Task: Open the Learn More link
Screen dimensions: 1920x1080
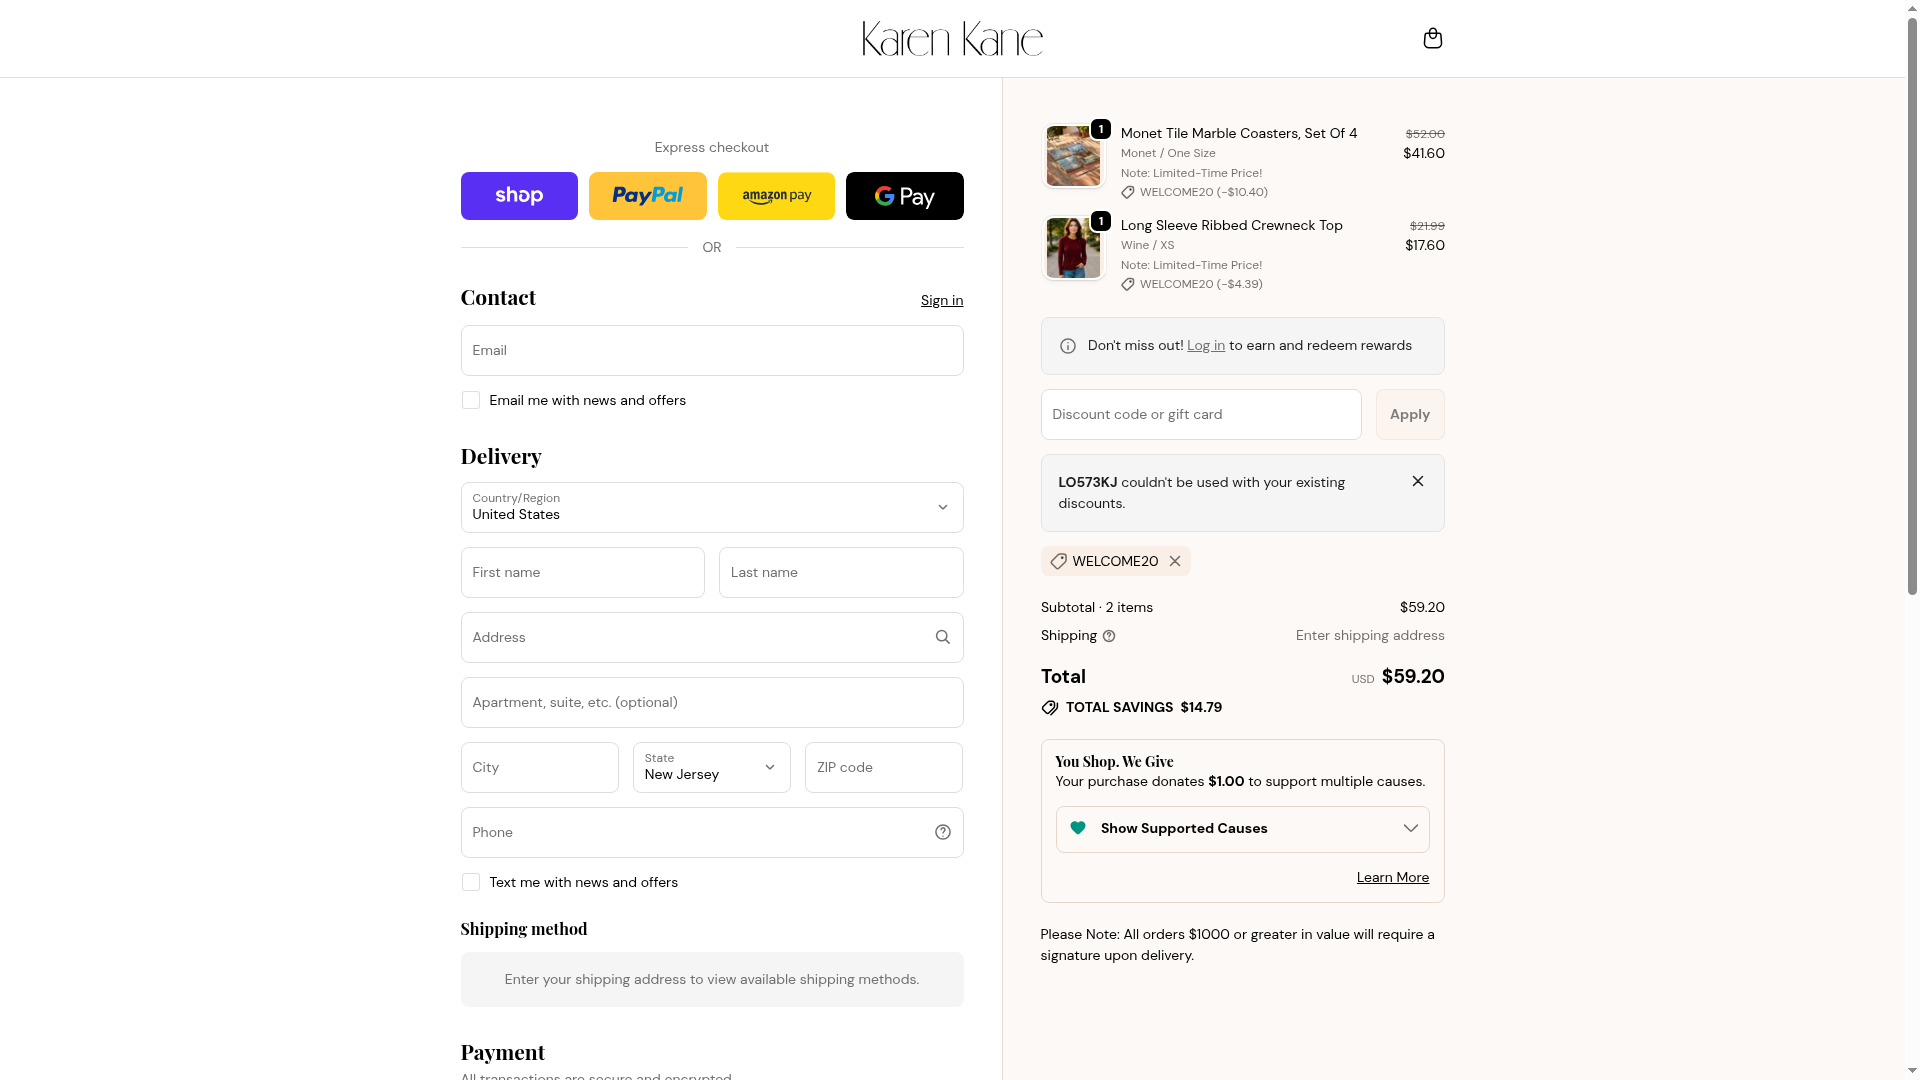Action: tap(1392, 877)
